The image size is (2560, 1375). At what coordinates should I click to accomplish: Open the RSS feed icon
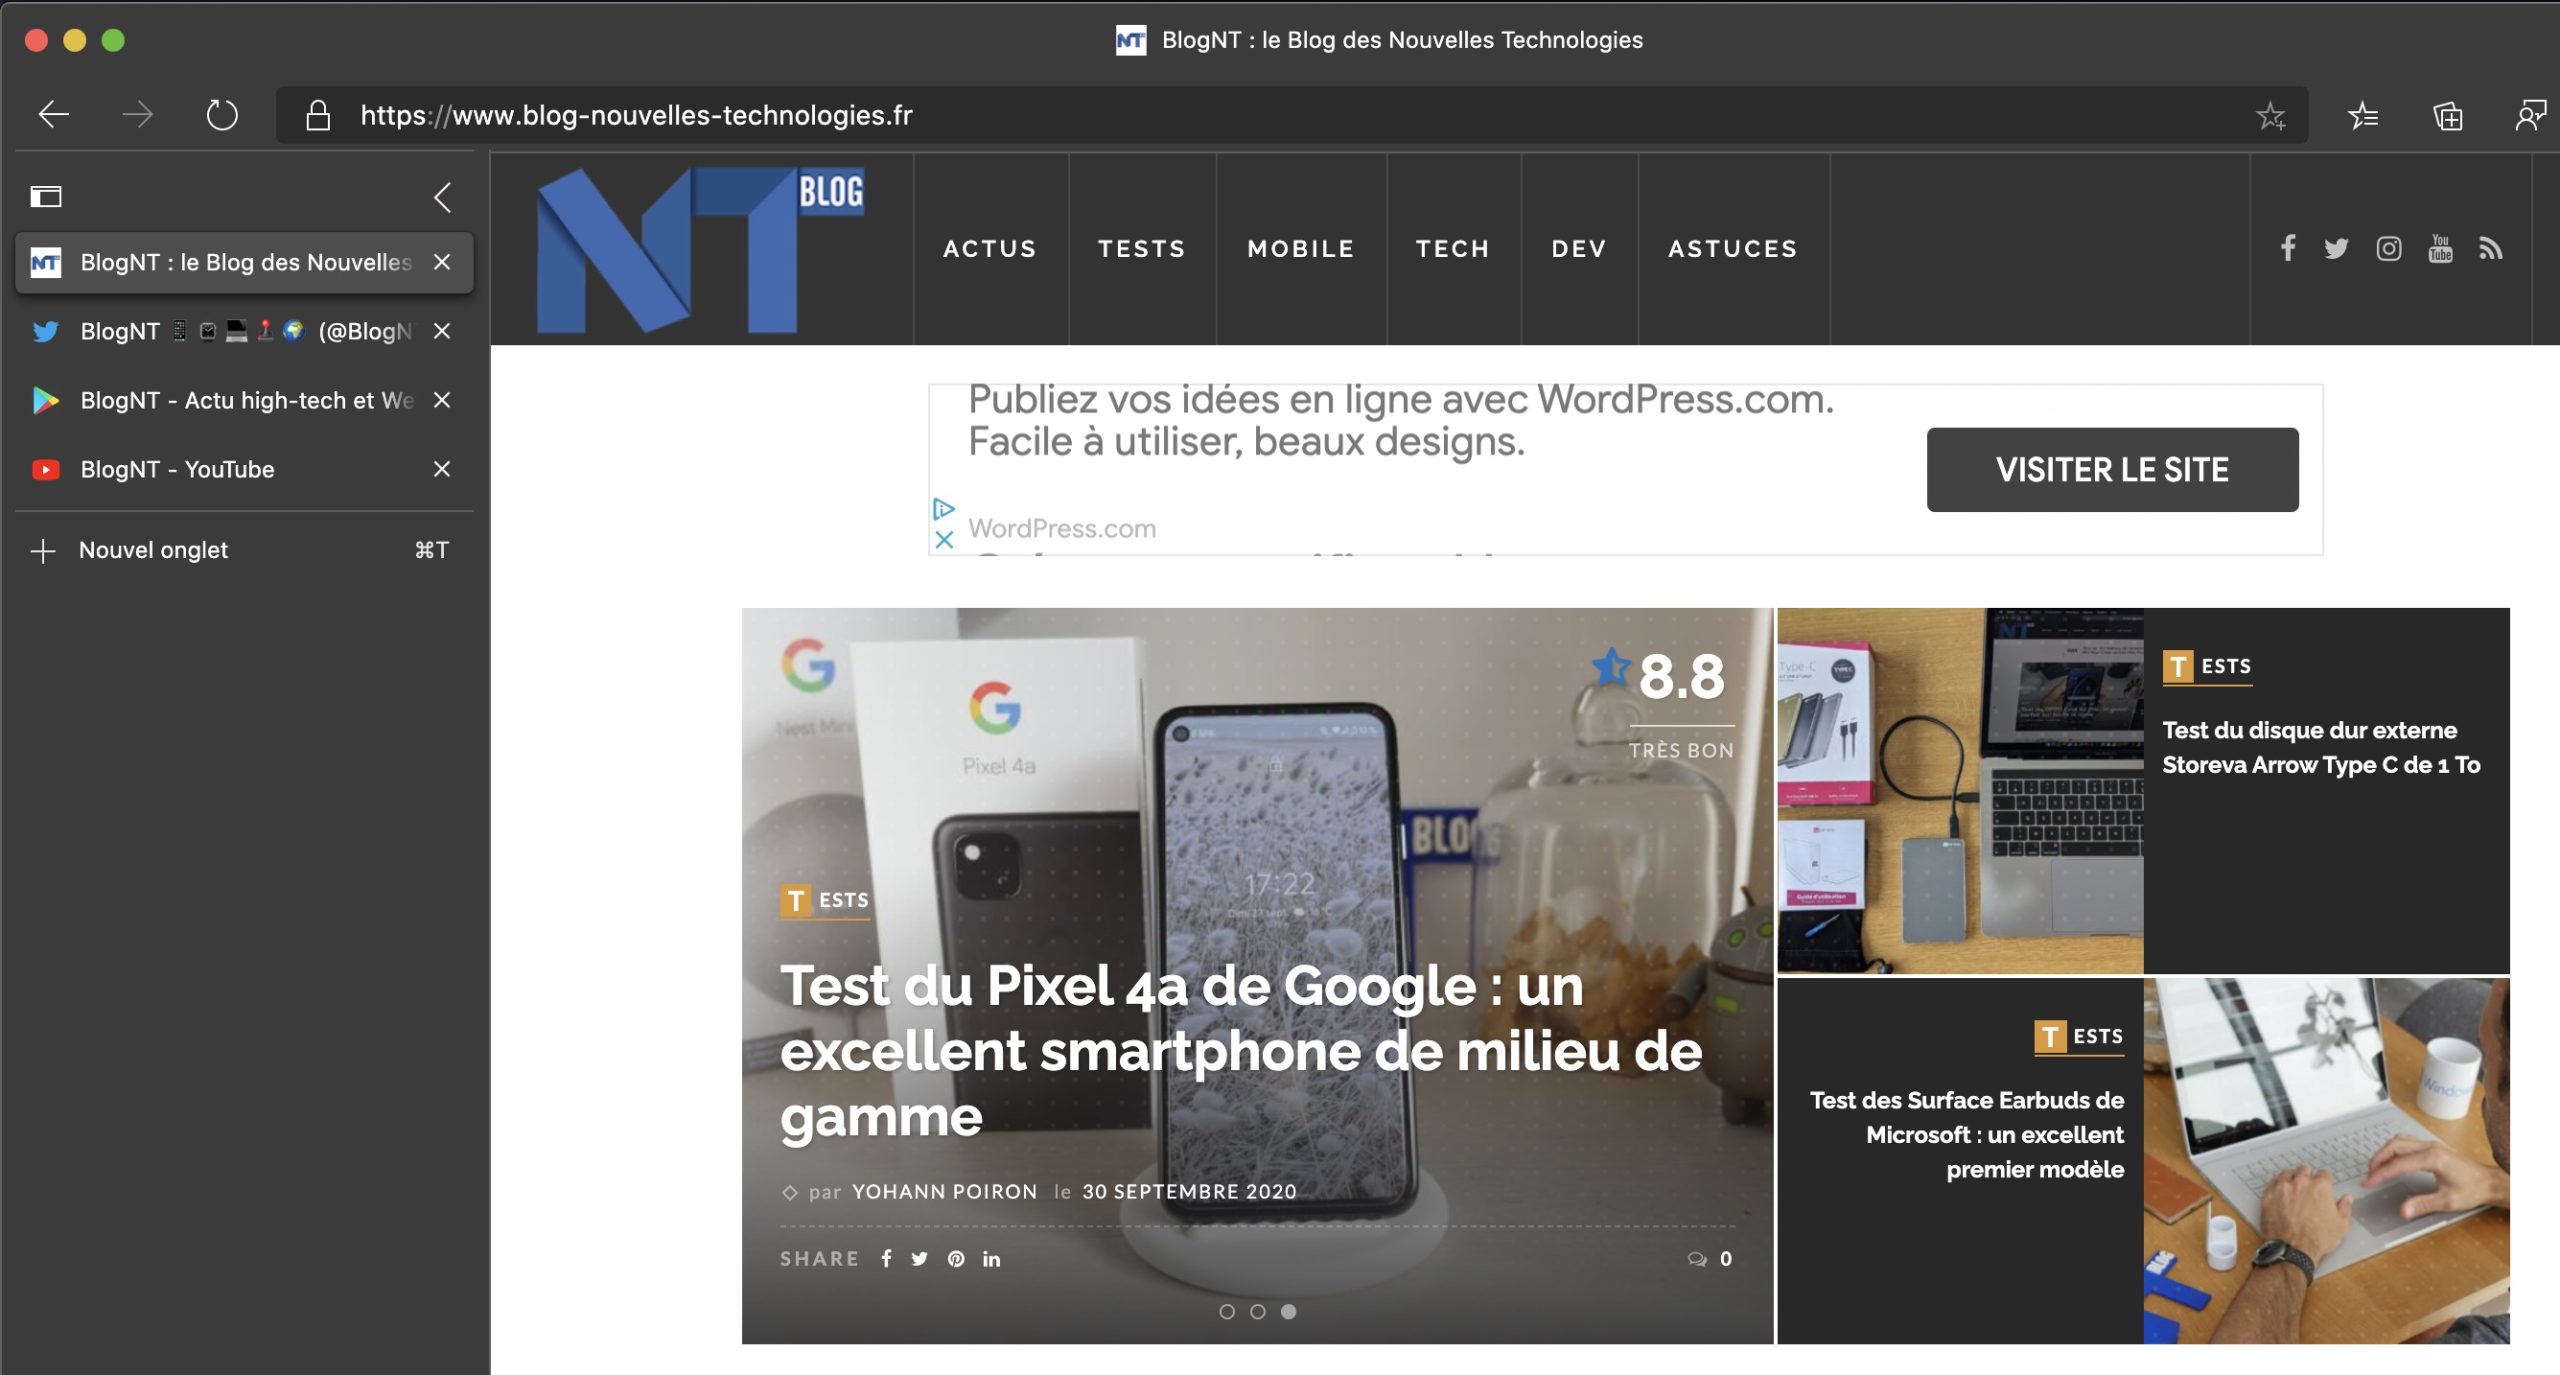(2490, 248)
